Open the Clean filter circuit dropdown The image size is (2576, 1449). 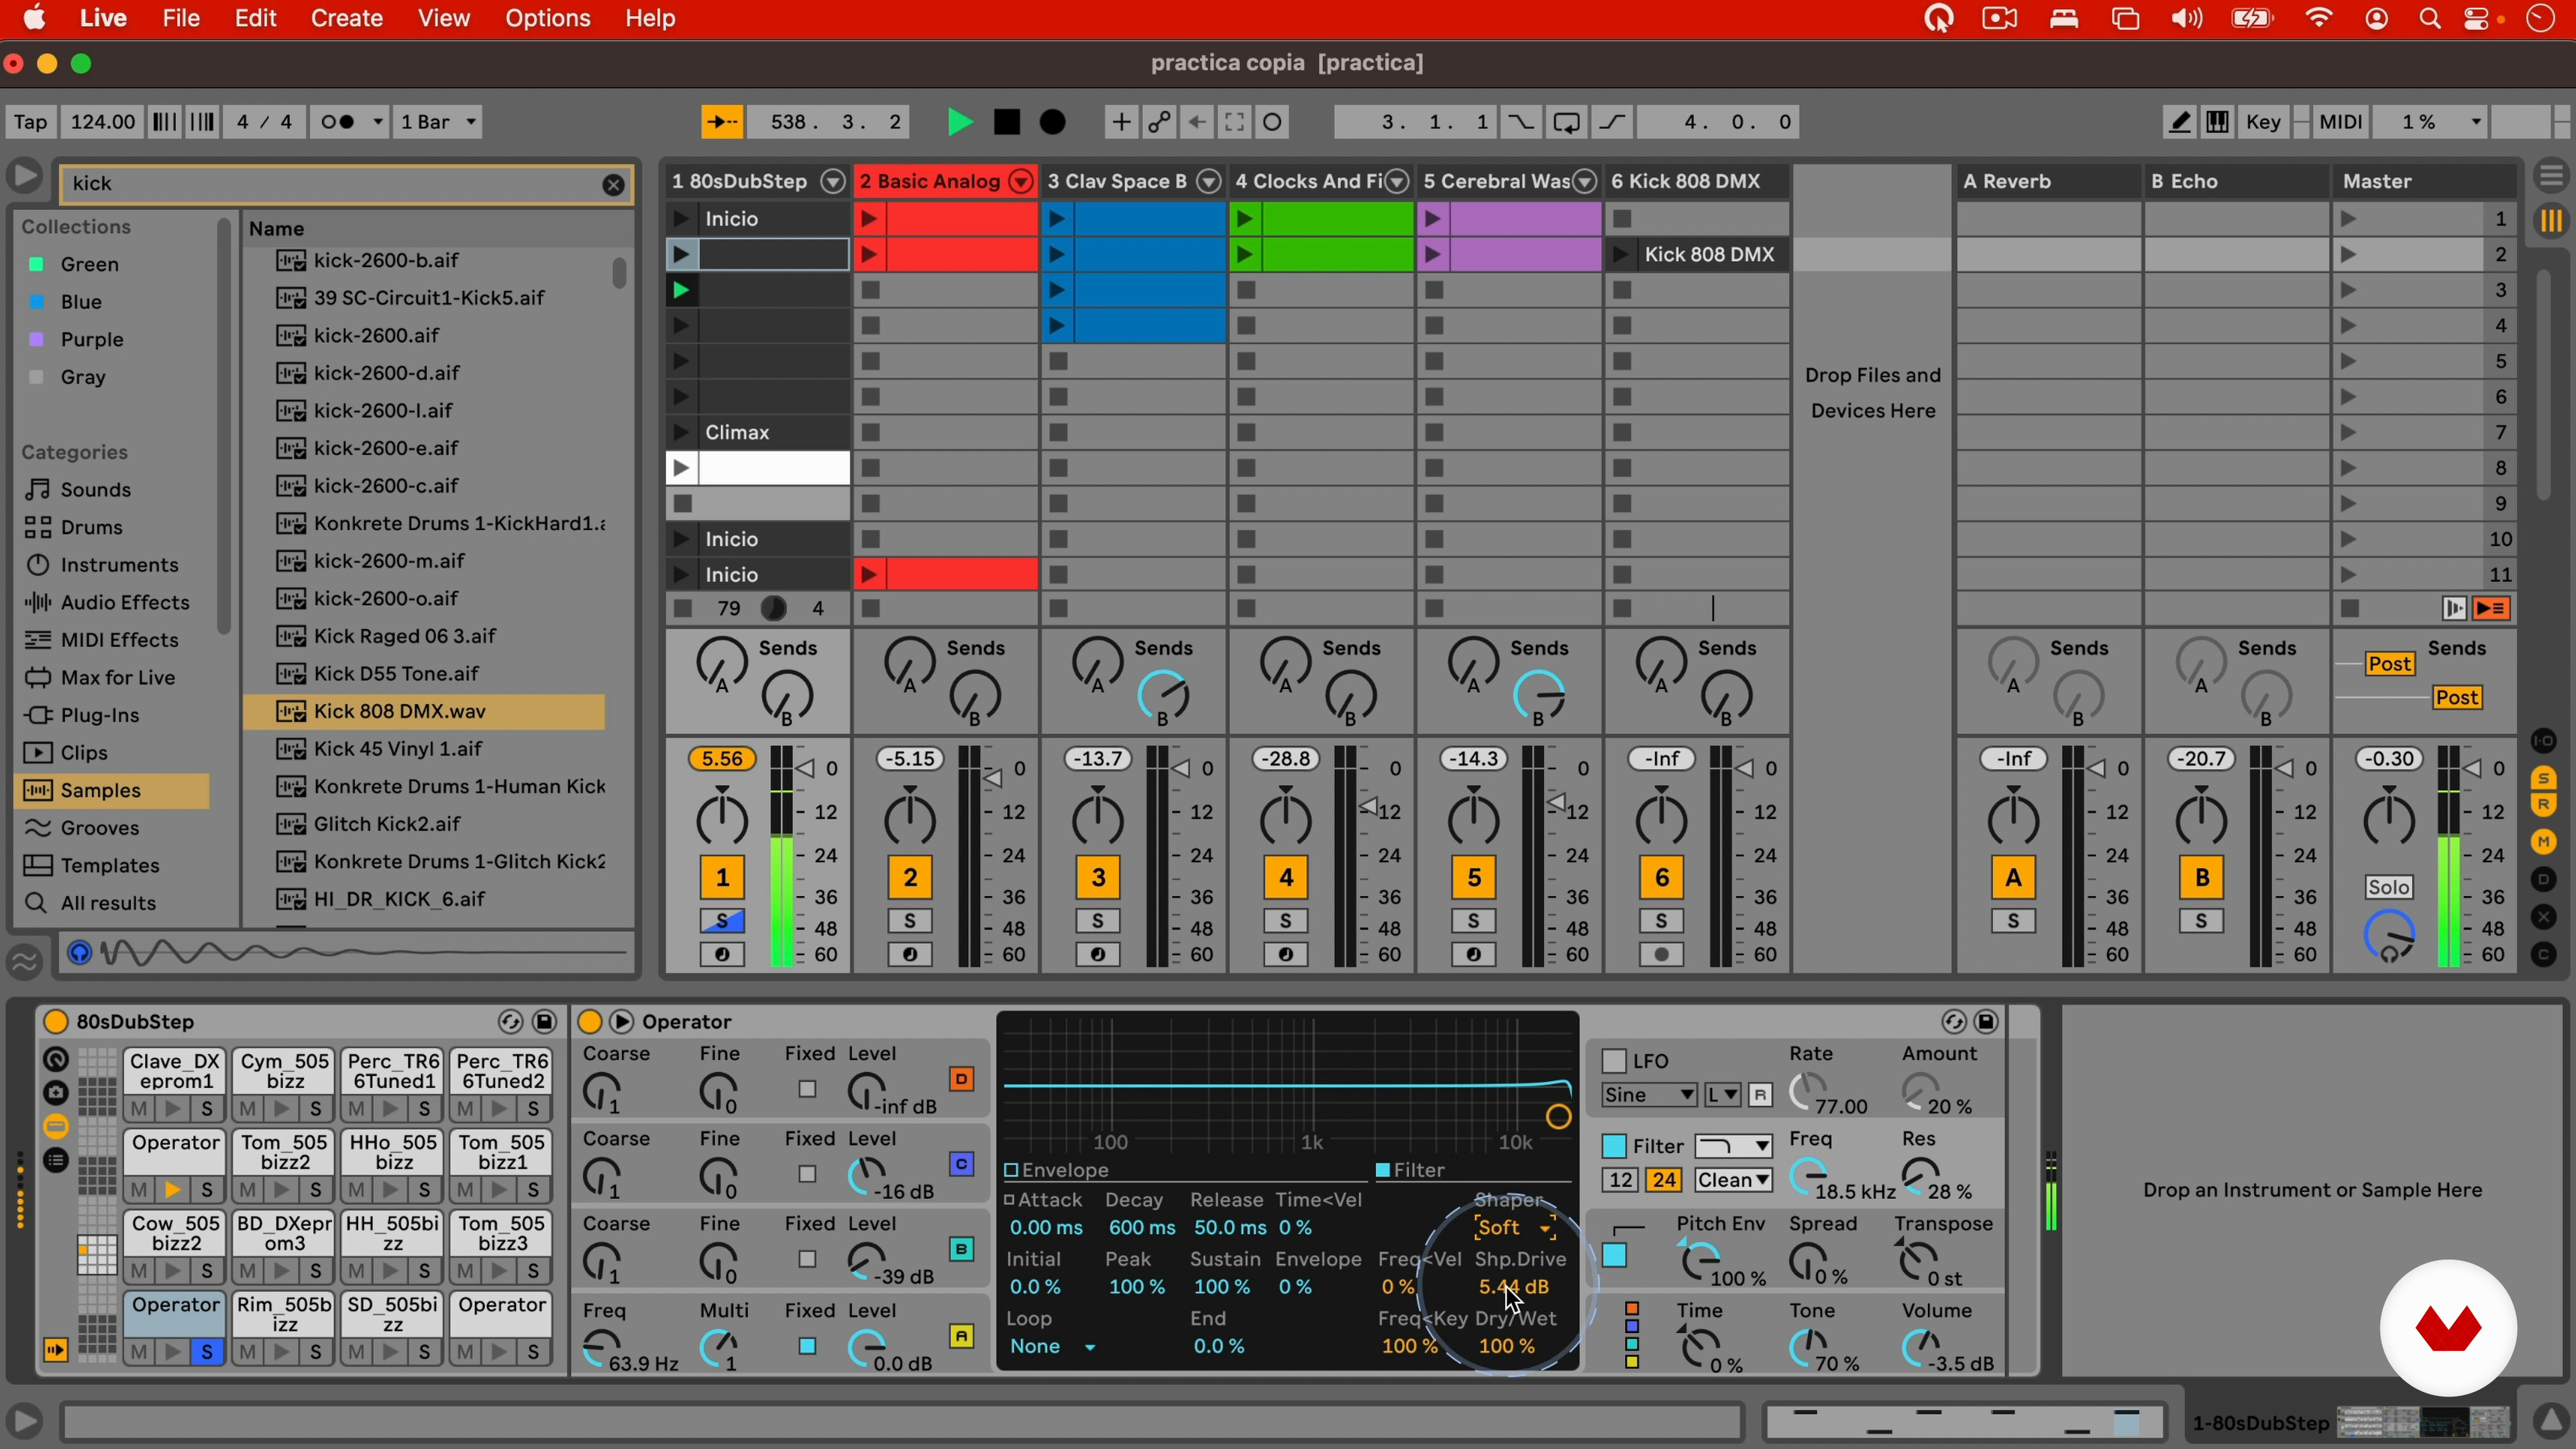pos(1733,1180)
